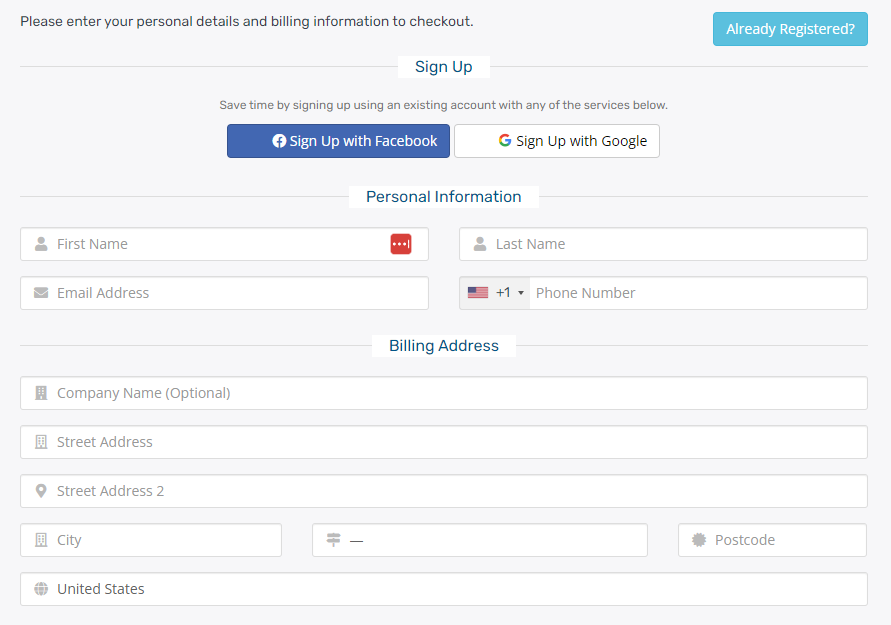Click the Facebook logo on the blue button

[278, 141]
